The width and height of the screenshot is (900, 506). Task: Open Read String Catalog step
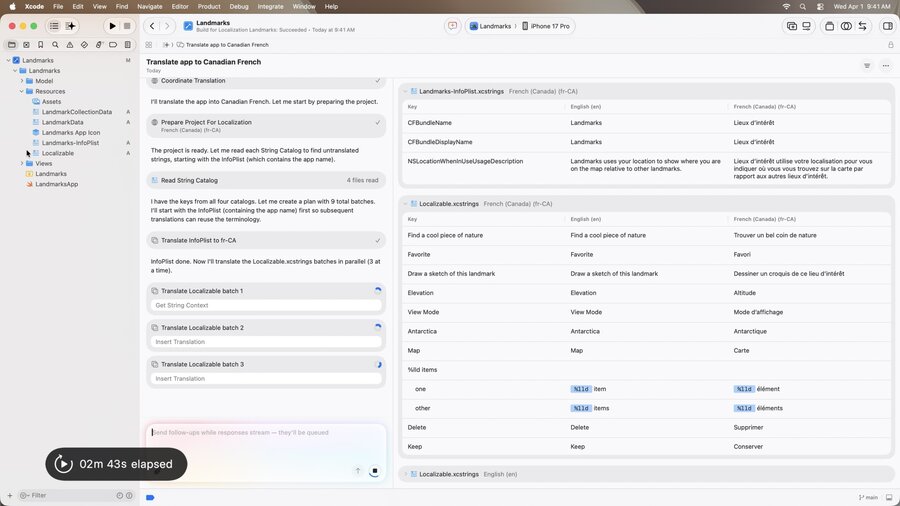tap(266, 180)
